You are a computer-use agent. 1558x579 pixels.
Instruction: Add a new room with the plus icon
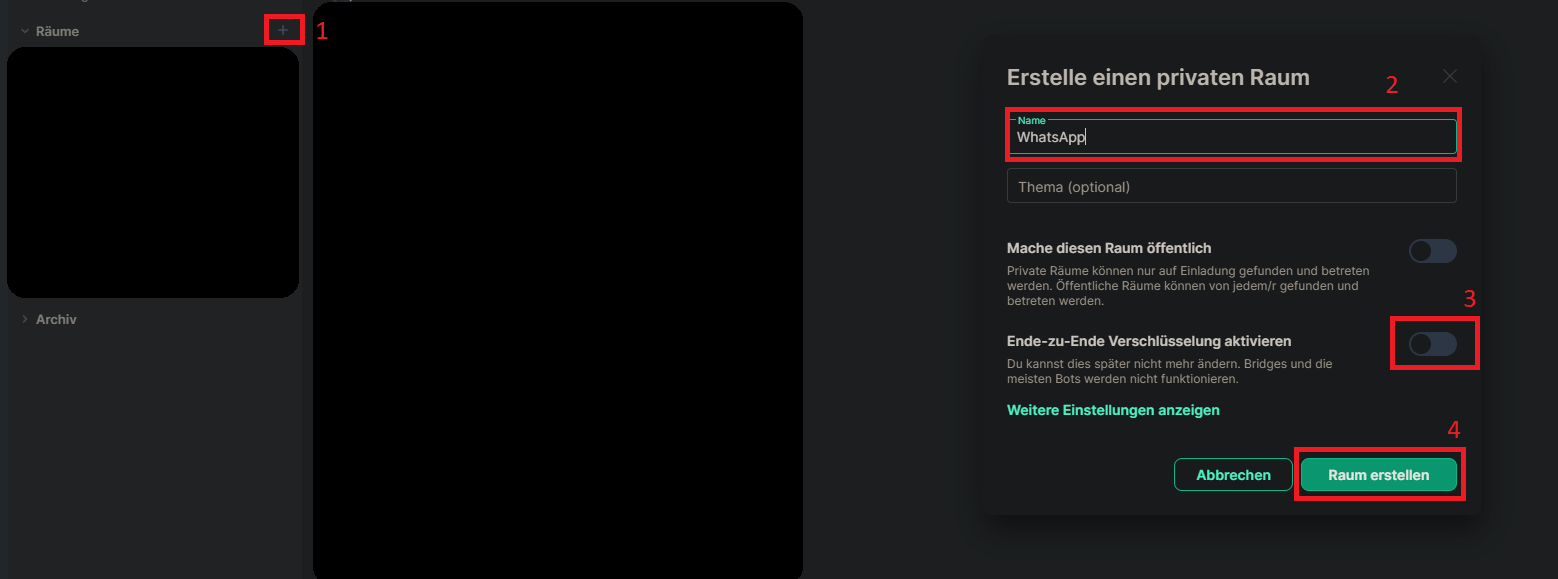pos(283,30)
